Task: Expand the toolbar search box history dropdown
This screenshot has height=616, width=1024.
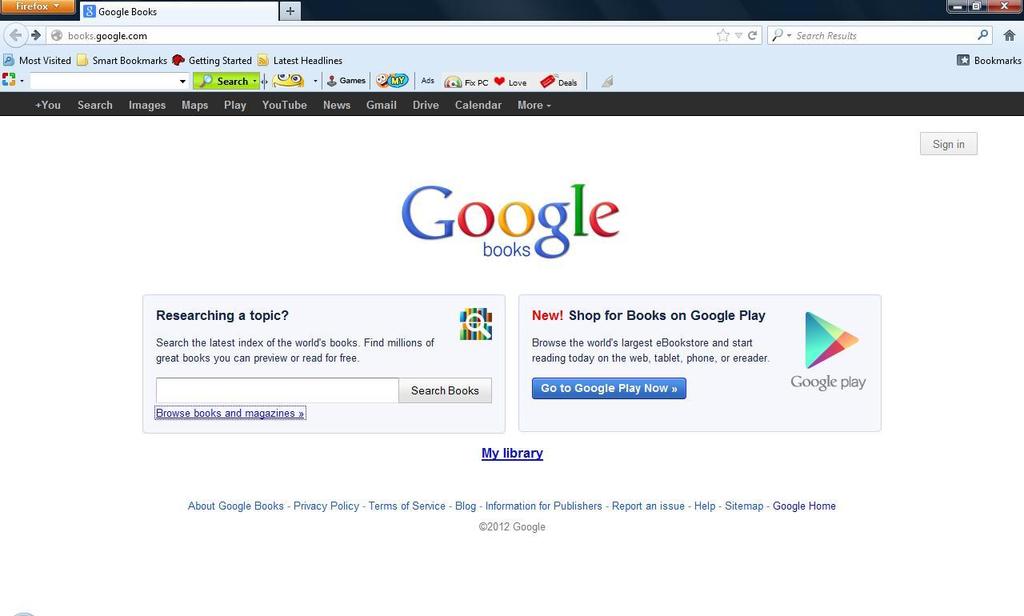Action: pyautogui.click(x=182, y=81)
